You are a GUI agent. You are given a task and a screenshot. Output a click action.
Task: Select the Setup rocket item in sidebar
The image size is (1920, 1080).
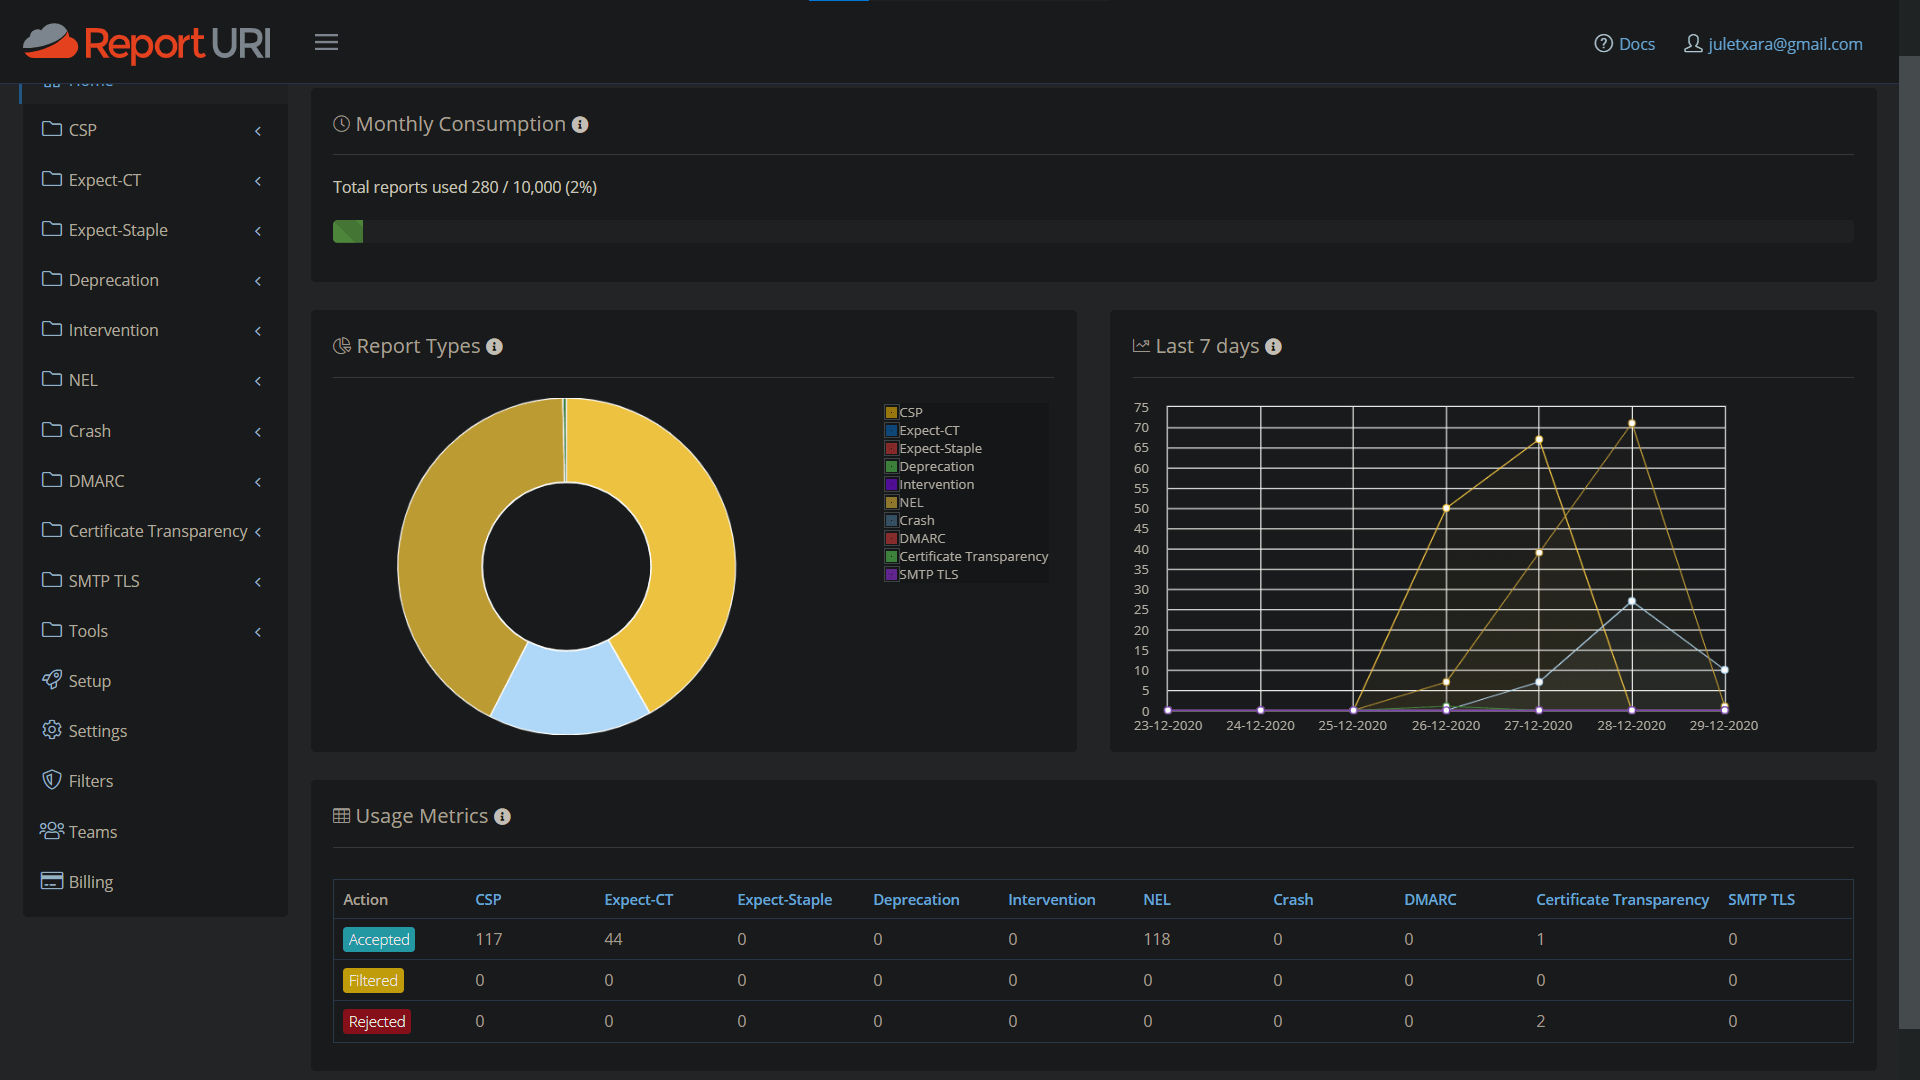point(89,680)
